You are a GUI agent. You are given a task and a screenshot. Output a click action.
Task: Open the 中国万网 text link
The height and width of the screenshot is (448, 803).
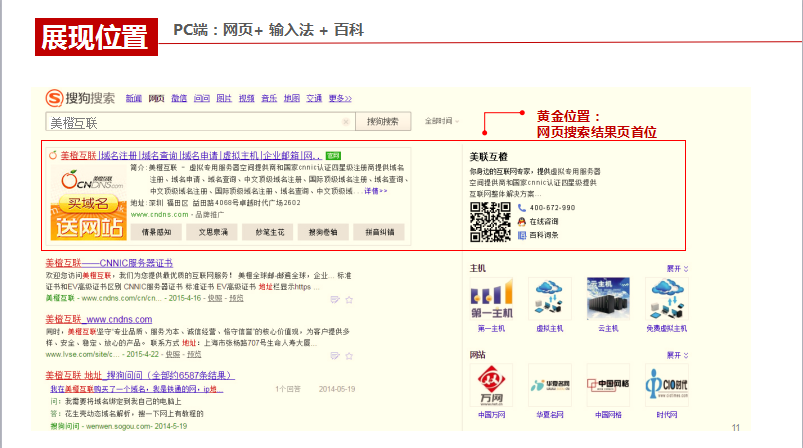[492, 415]
